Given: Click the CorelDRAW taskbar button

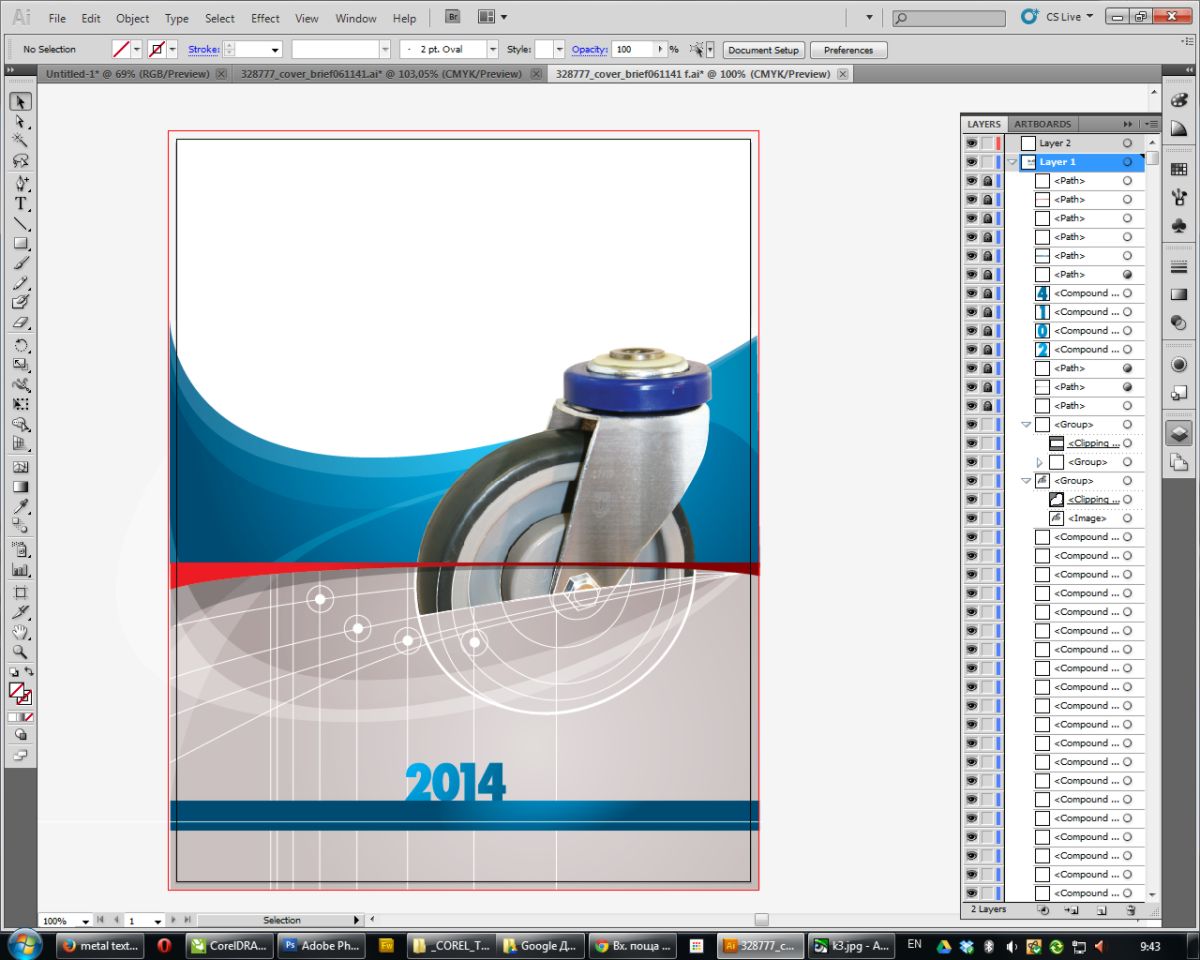Looking at the screenshot, I should [230, 945].
